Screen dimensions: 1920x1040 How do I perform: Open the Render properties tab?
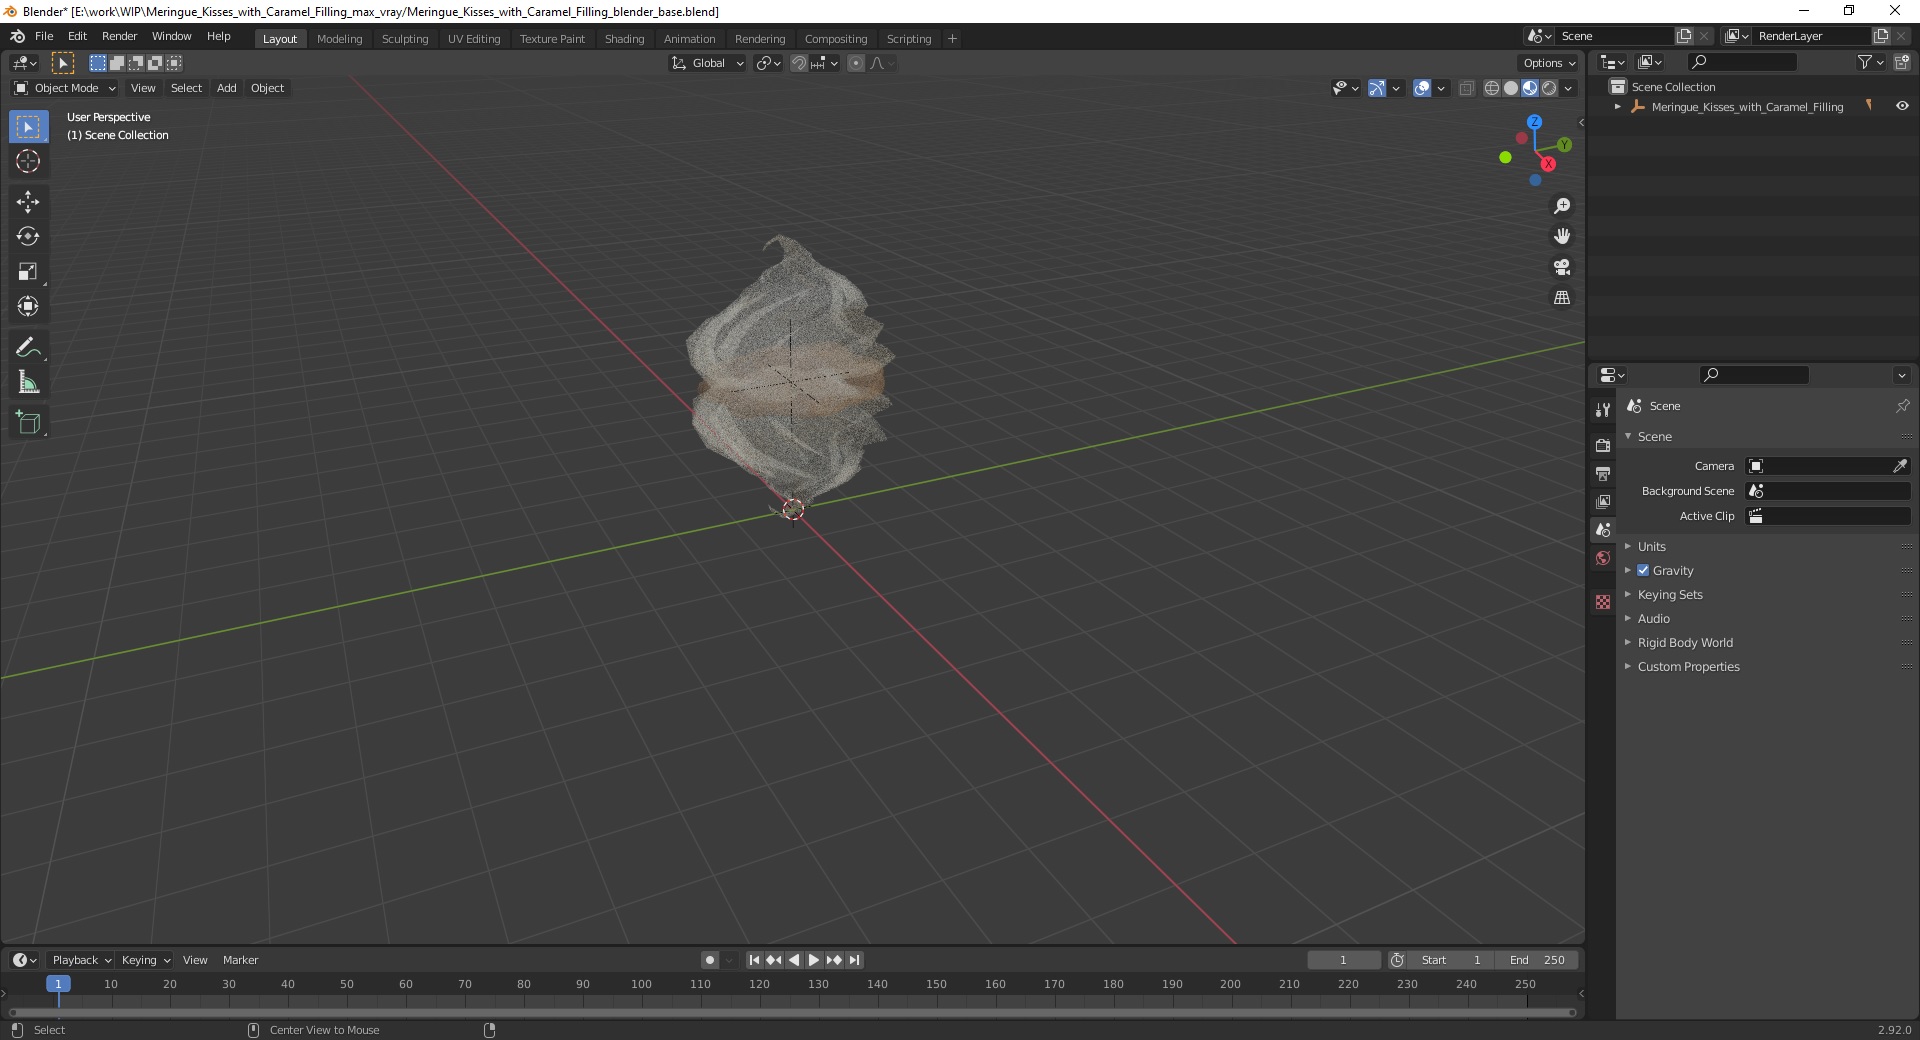pos(1603,445)
